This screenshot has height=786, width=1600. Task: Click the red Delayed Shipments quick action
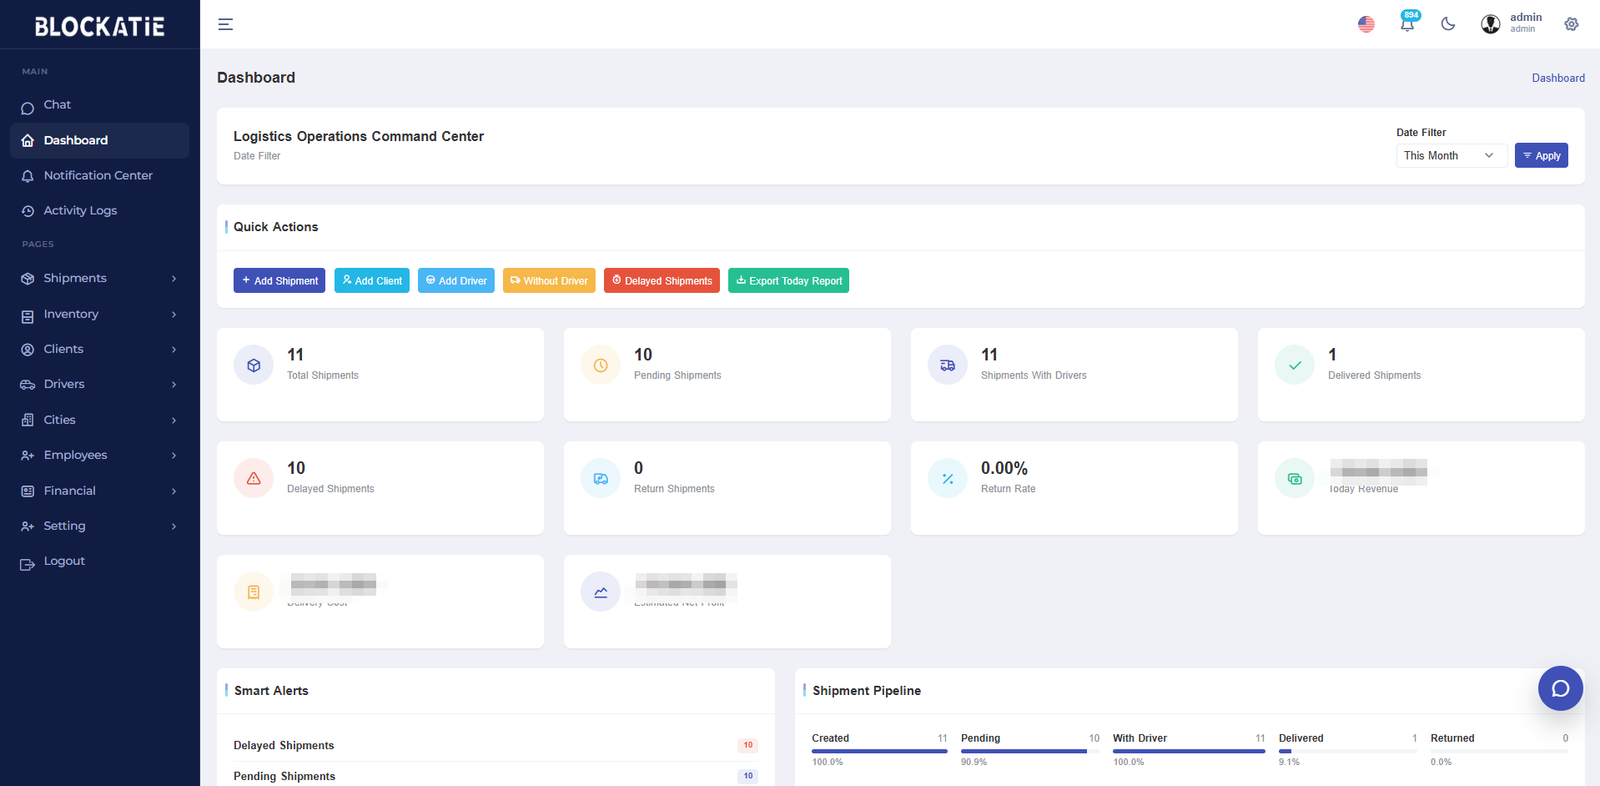pos(662,281)
